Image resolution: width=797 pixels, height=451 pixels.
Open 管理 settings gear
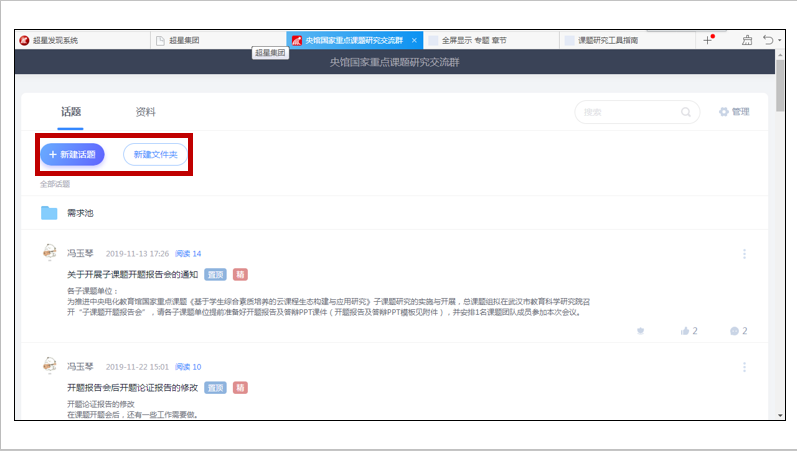(x=734, y=112)
